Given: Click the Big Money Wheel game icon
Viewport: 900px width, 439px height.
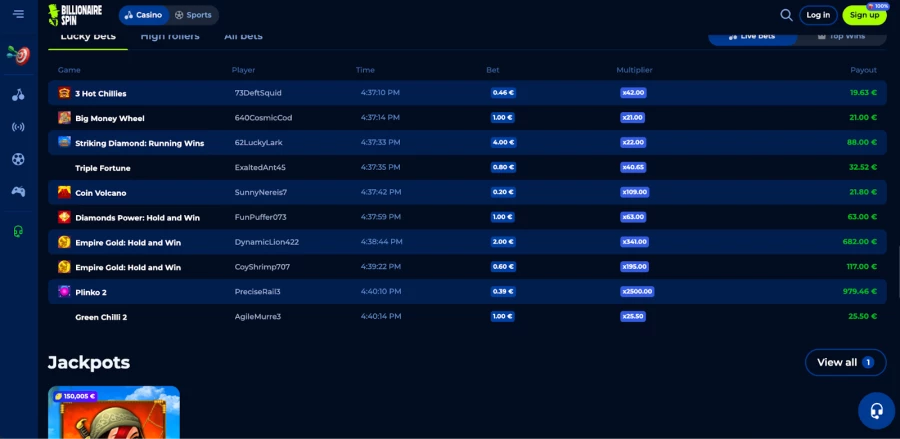Looking at the screenshot, I should click(x=64, y=118).
